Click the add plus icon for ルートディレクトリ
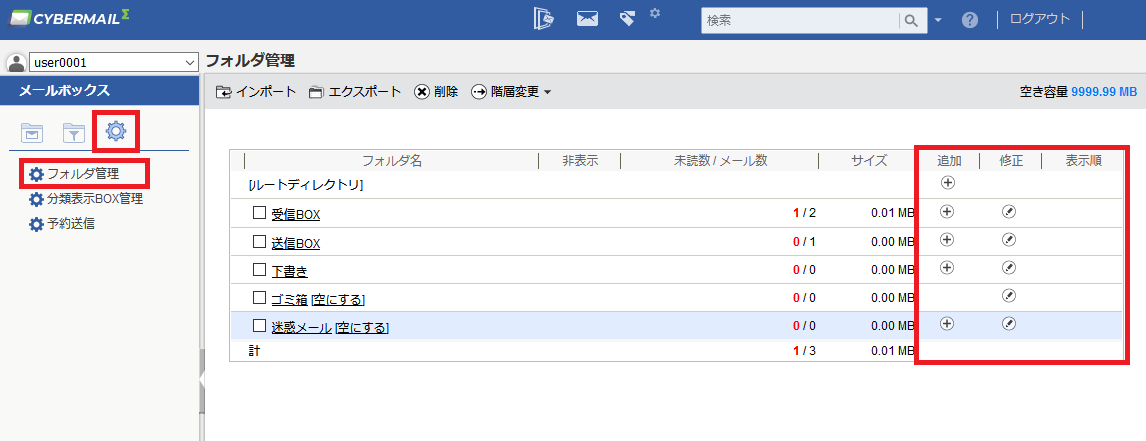Image resolution: width=1146 pixels, height=441 pixels. pyautogui.click(x=948, y=183)
